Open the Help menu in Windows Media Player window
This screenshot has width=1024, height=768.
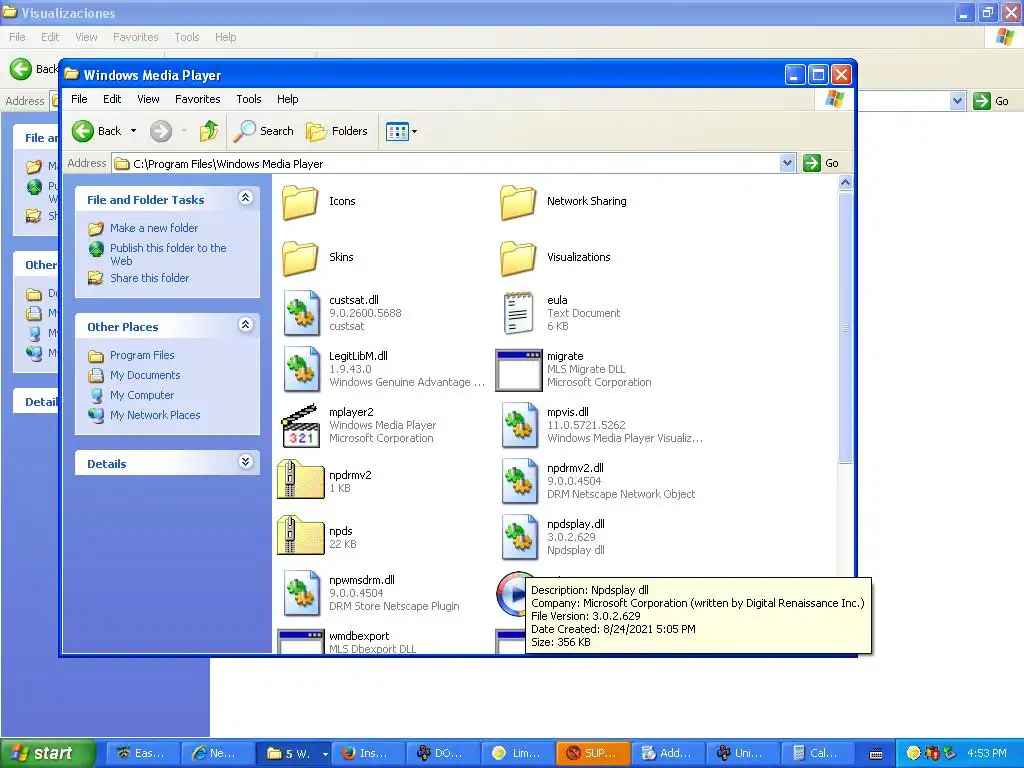click(x=287, y=99)
